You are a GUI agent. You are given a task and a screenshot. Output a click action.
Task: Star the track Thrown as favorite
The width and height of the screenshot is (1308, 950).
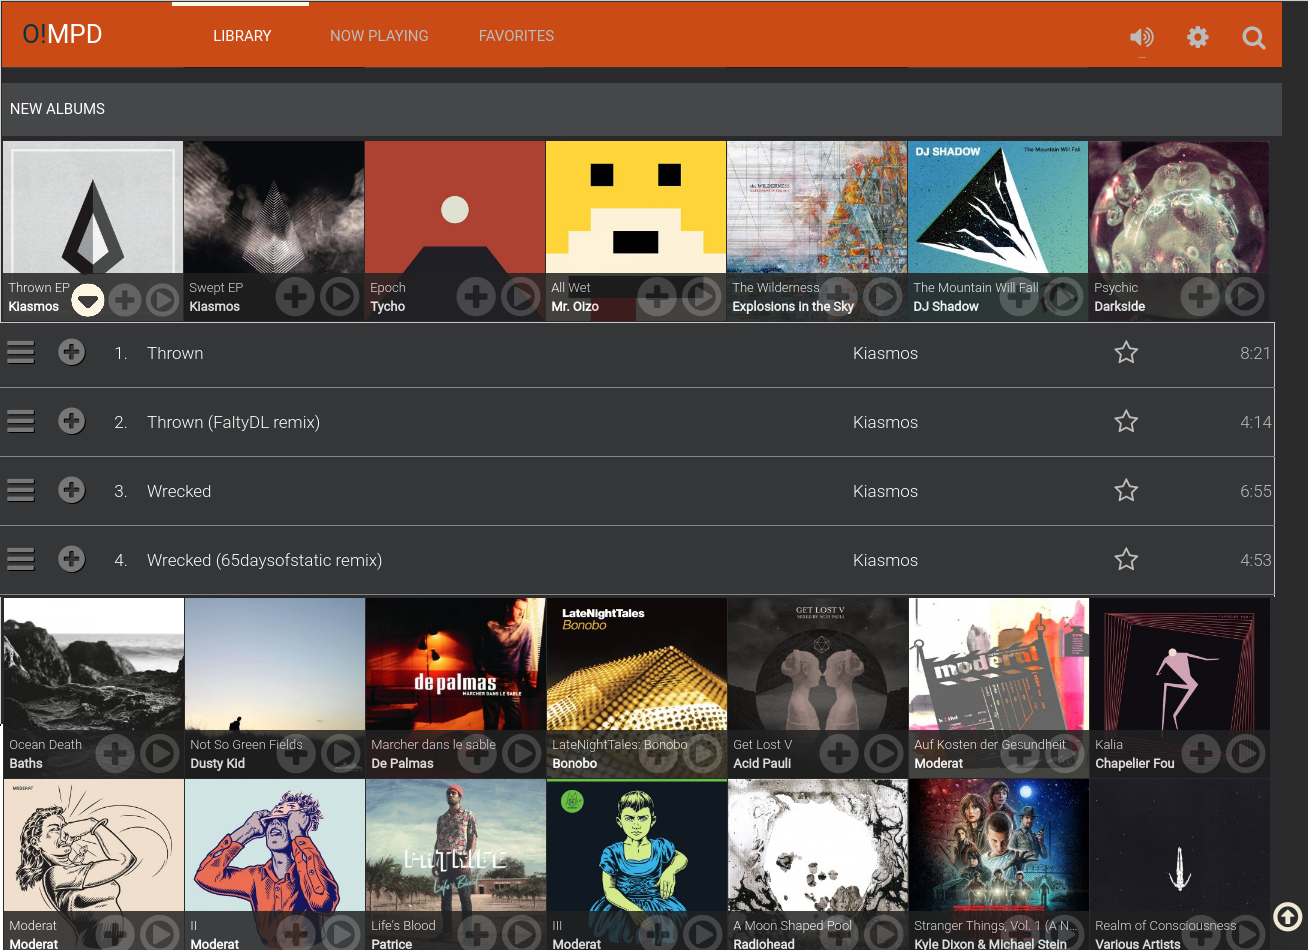click(x=1126, y=352)
